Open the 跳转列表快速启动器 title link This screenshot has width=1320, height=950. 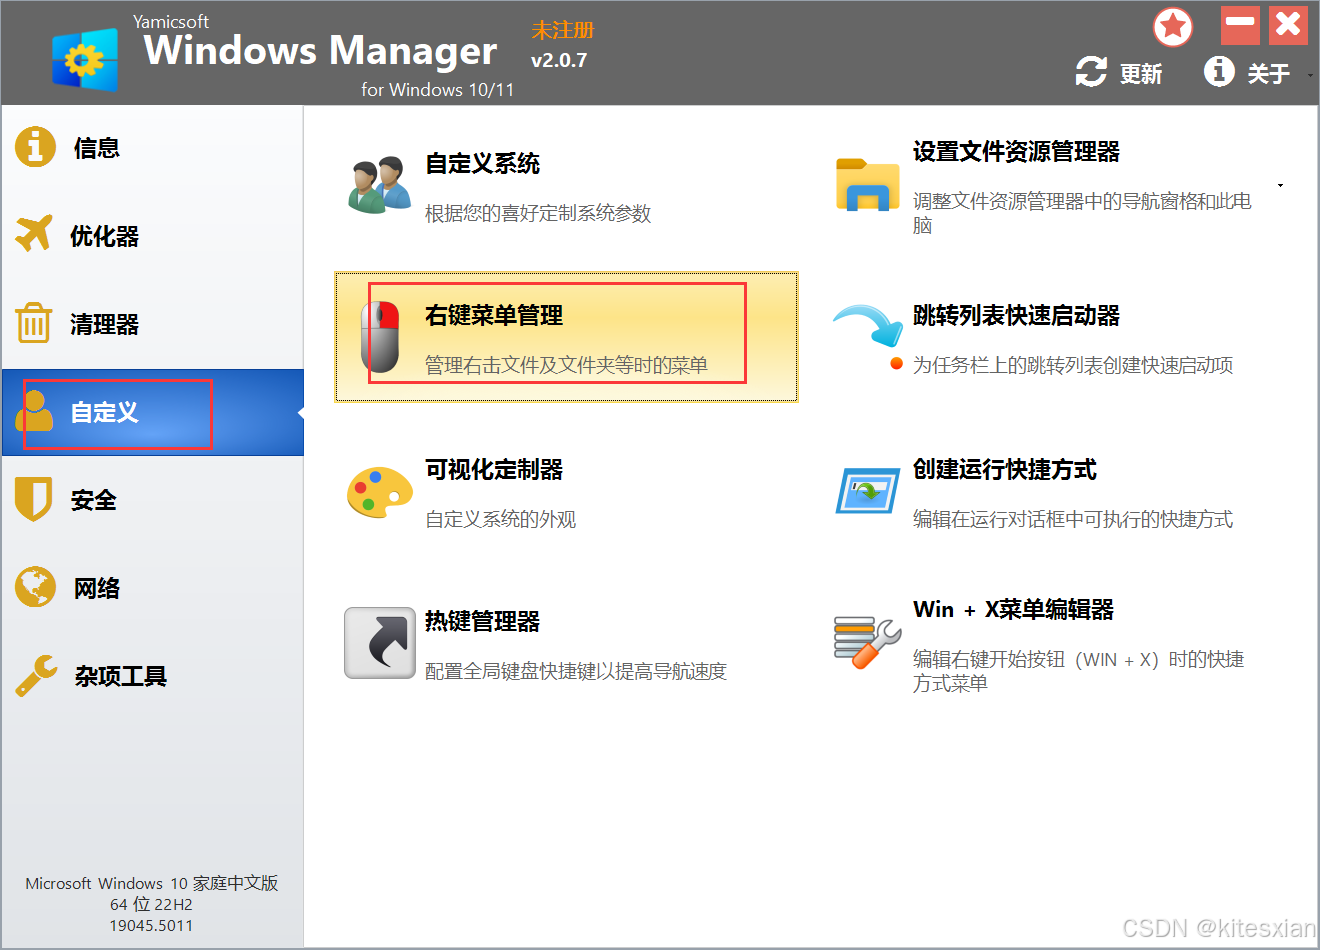1016,315
